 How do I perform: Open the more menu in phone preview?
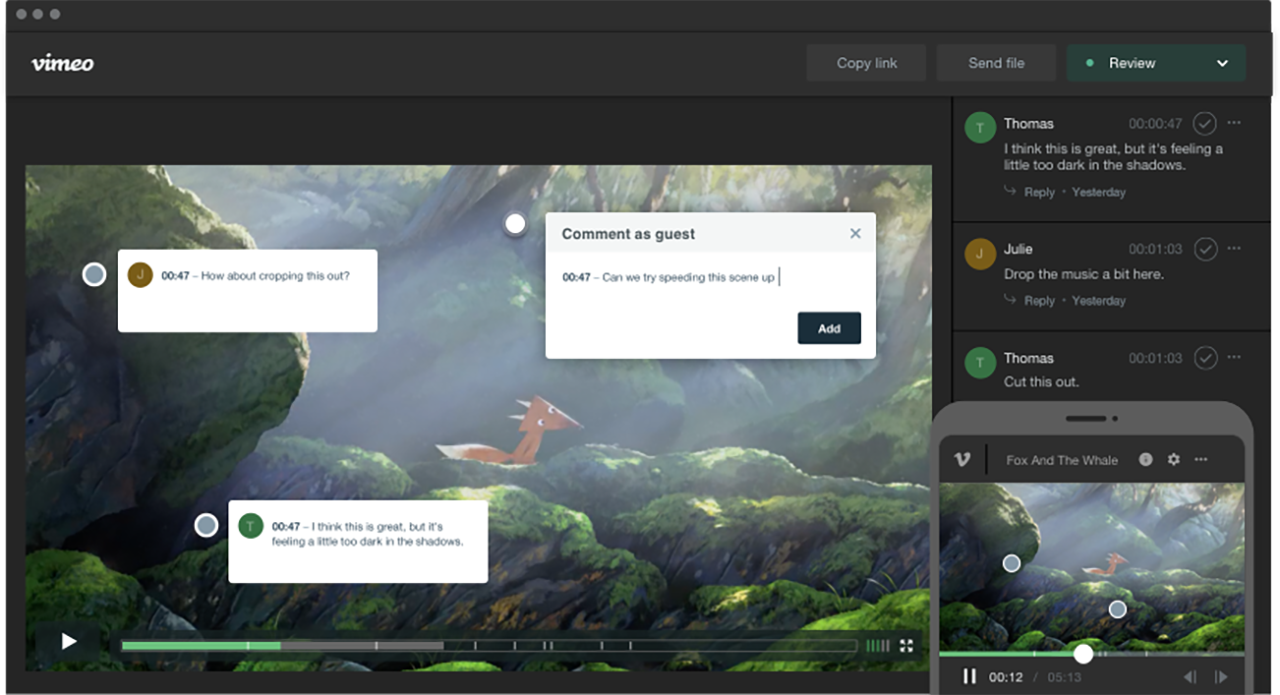pos(1201,459)
